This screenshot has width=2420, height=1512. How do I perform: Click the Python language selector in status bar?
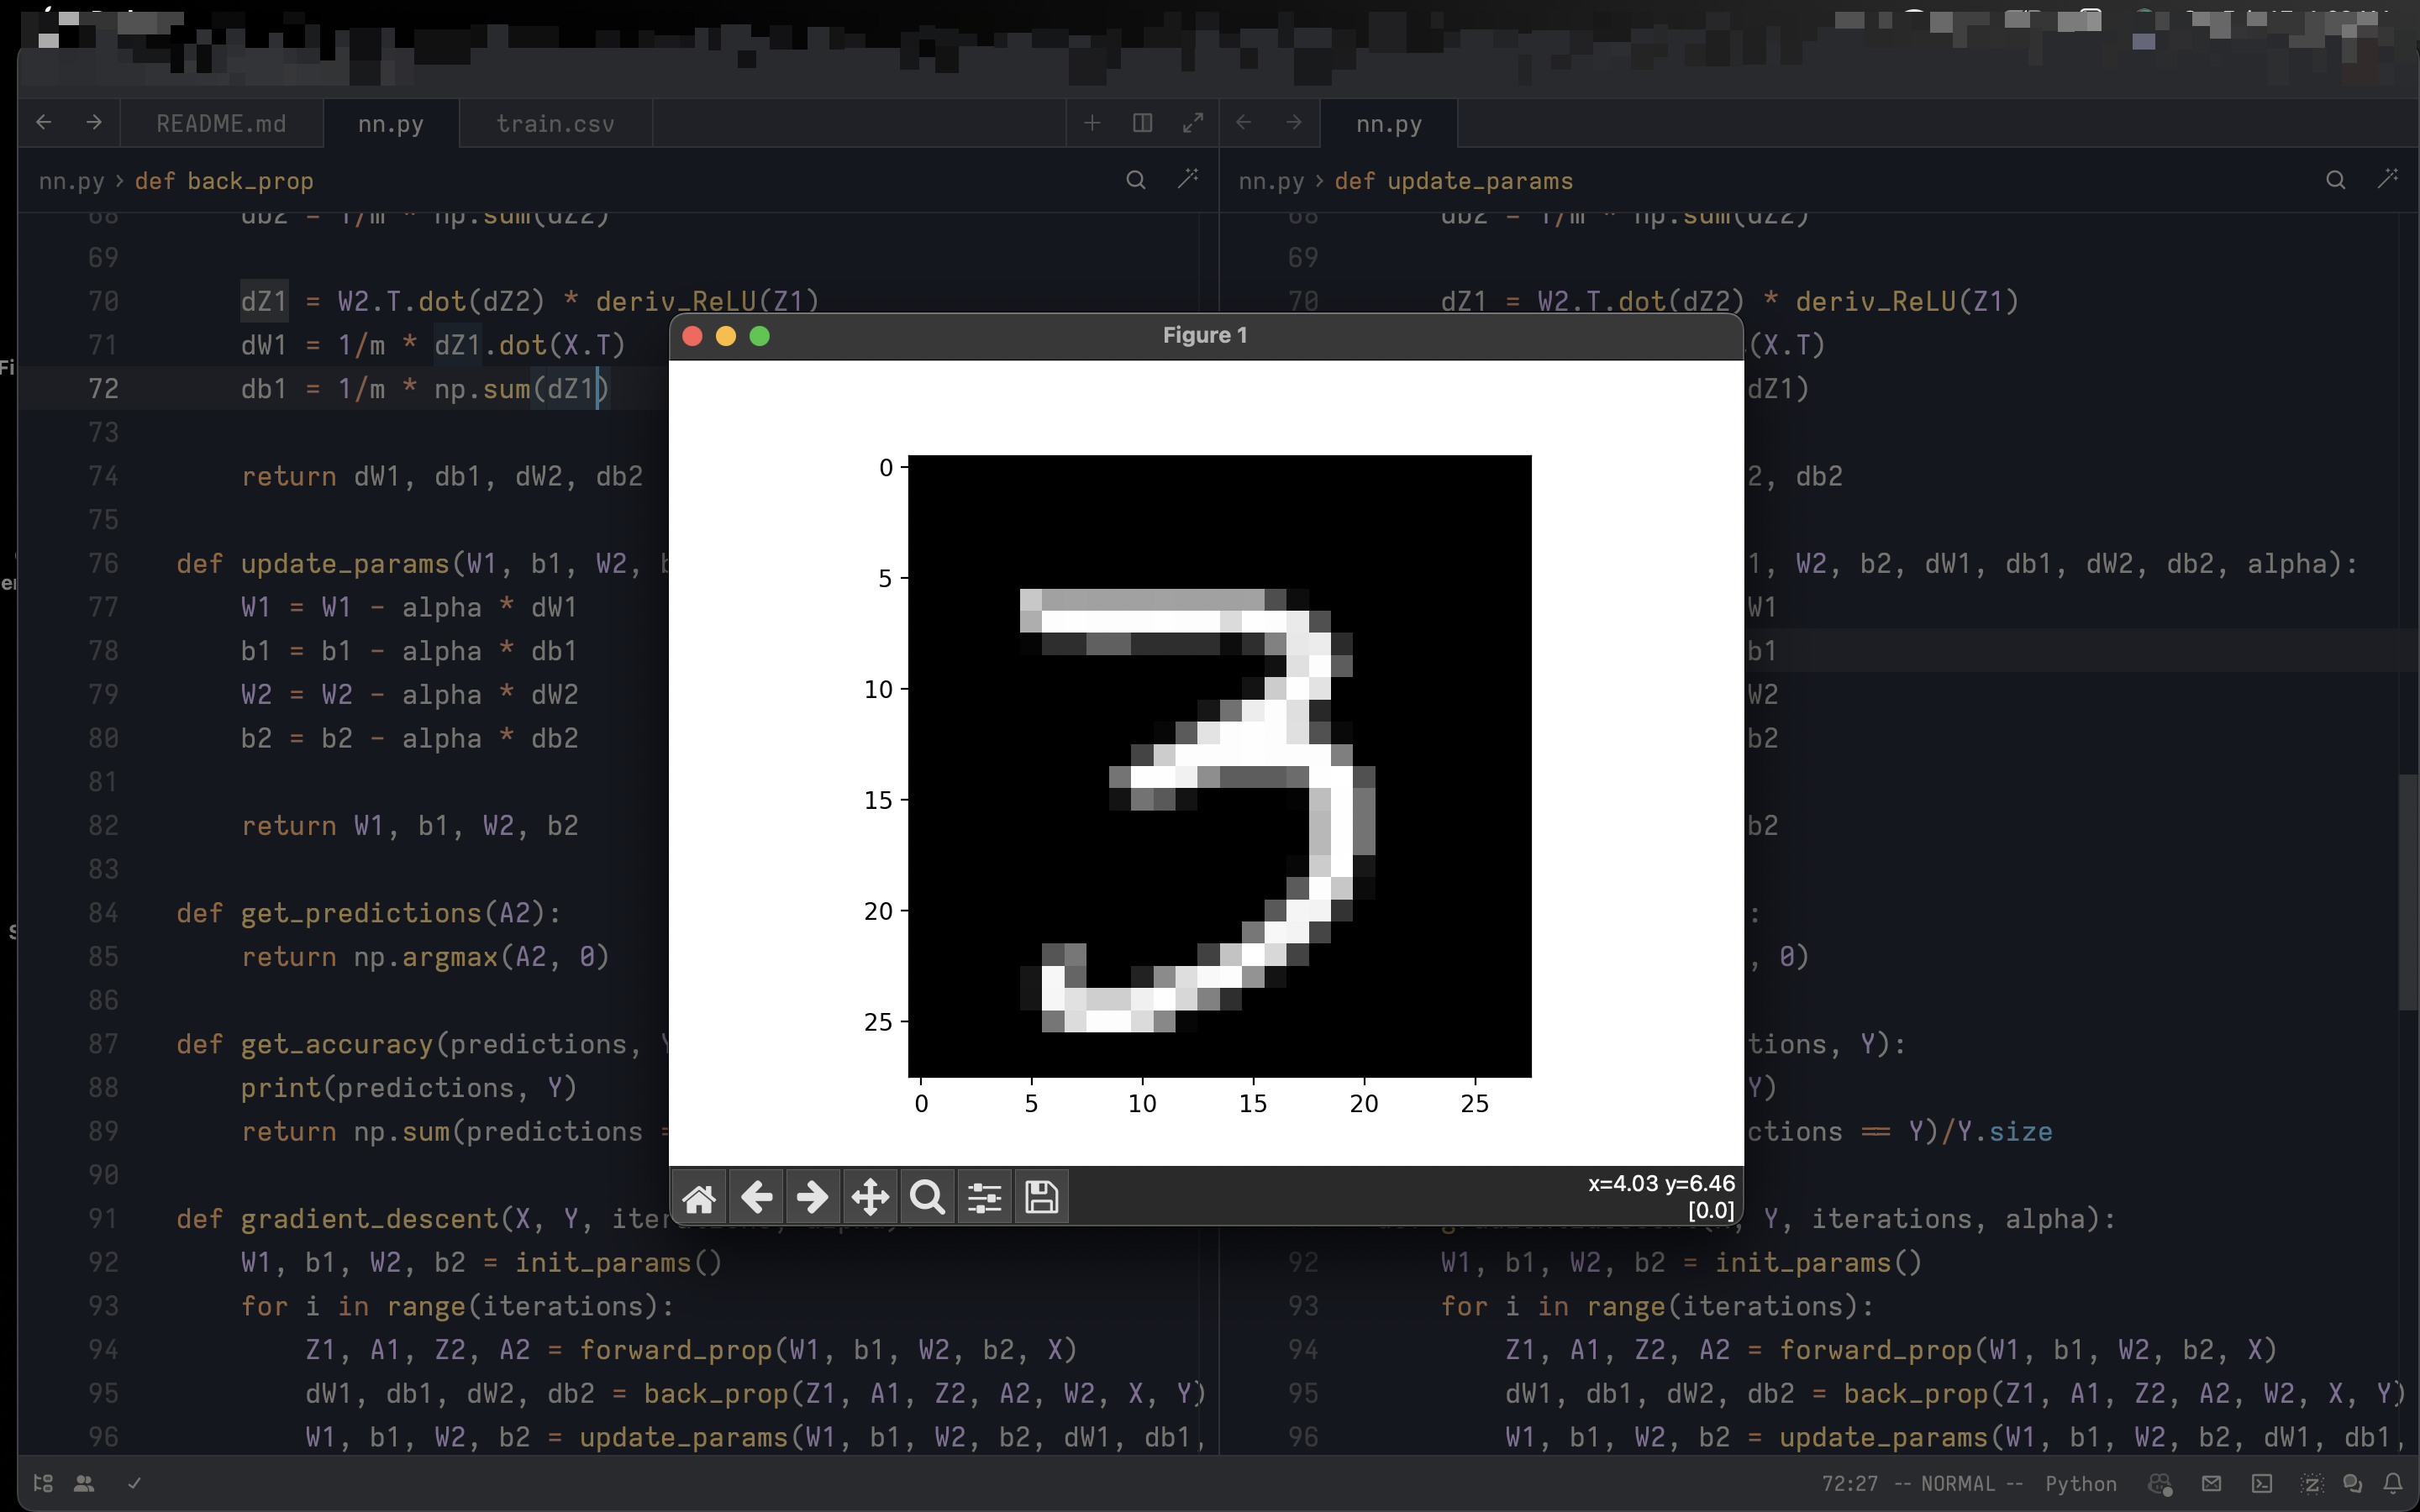[x=2081, y=1484]
